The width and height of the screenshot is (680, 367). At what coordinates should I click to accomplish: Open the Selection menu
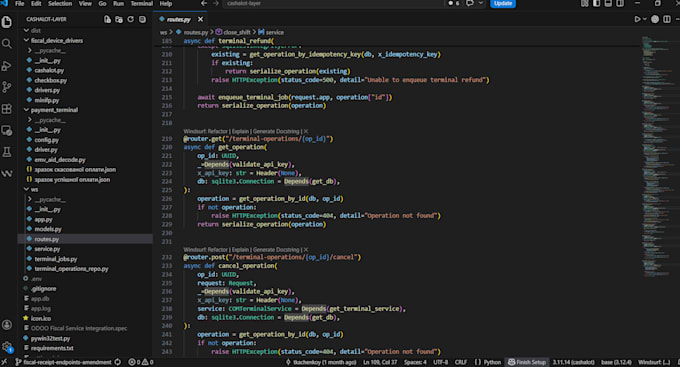point(60,3)
